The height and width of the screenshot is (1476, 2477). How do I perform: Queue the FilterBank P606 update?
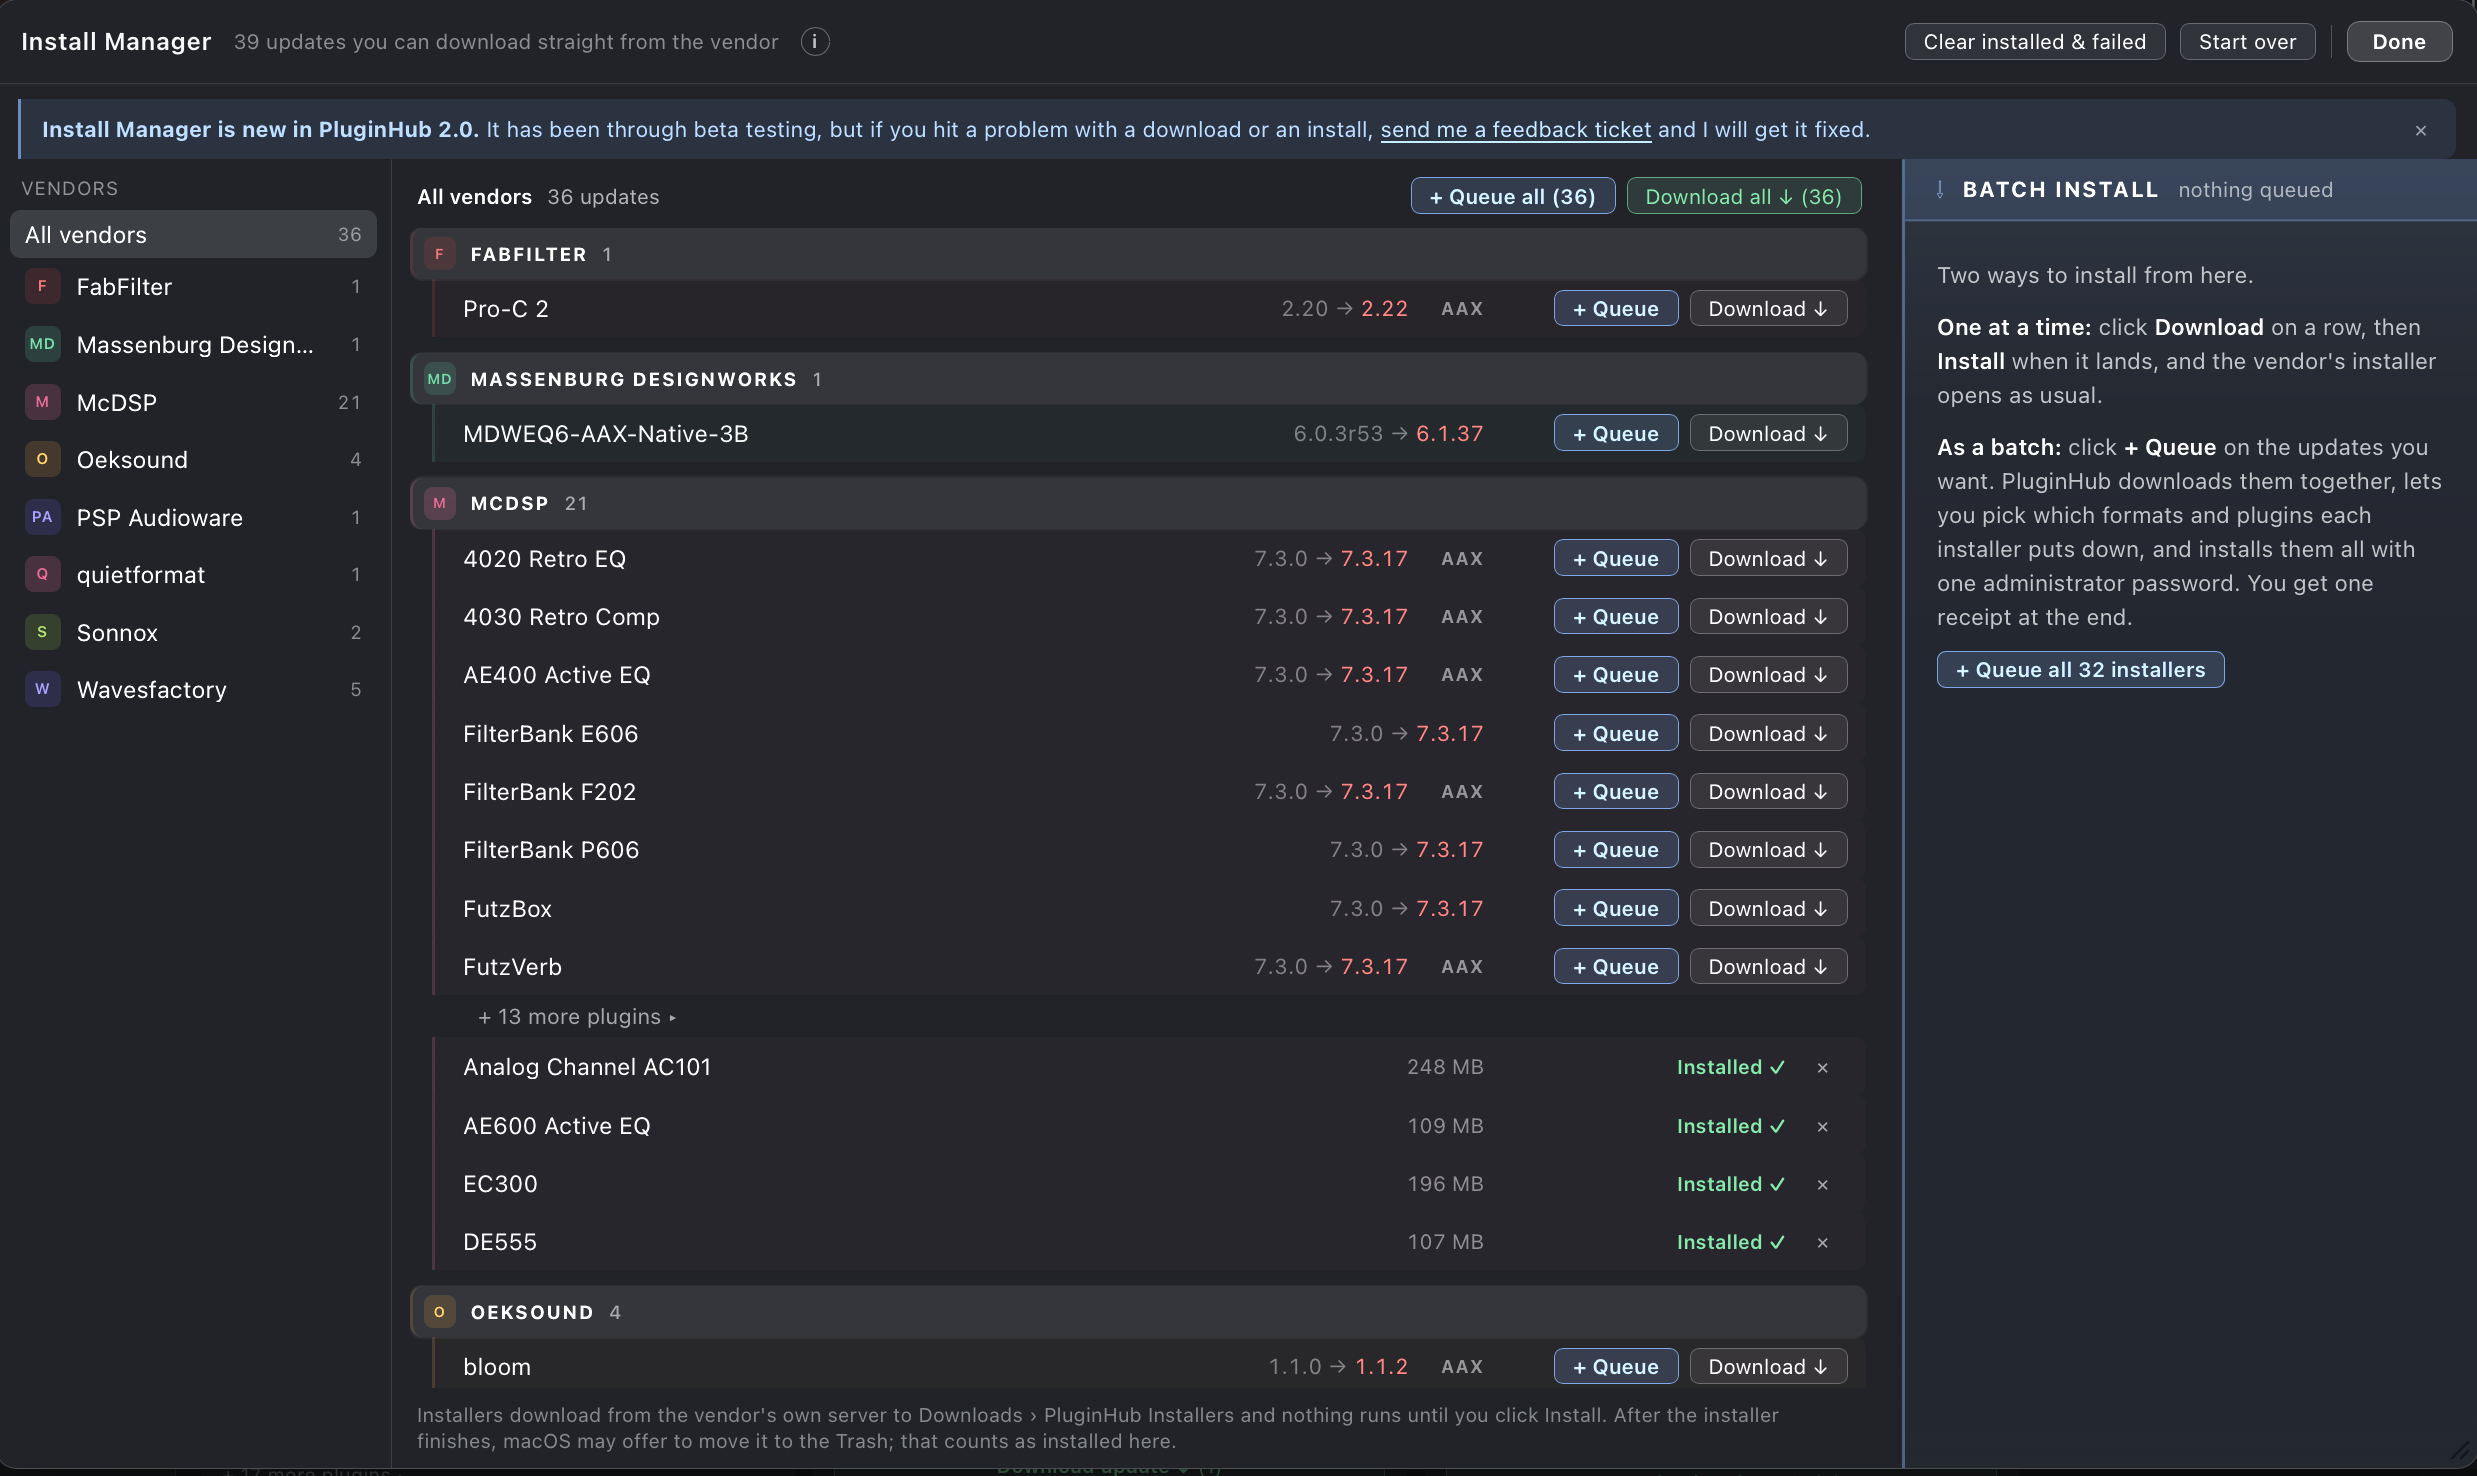coord(1615,850)
